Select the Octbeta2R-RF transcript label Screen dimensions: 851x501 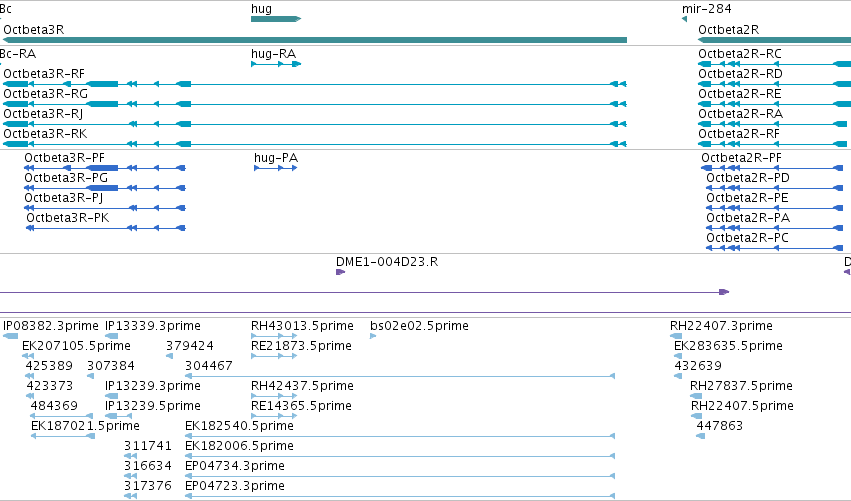click(x=739, y=134)
